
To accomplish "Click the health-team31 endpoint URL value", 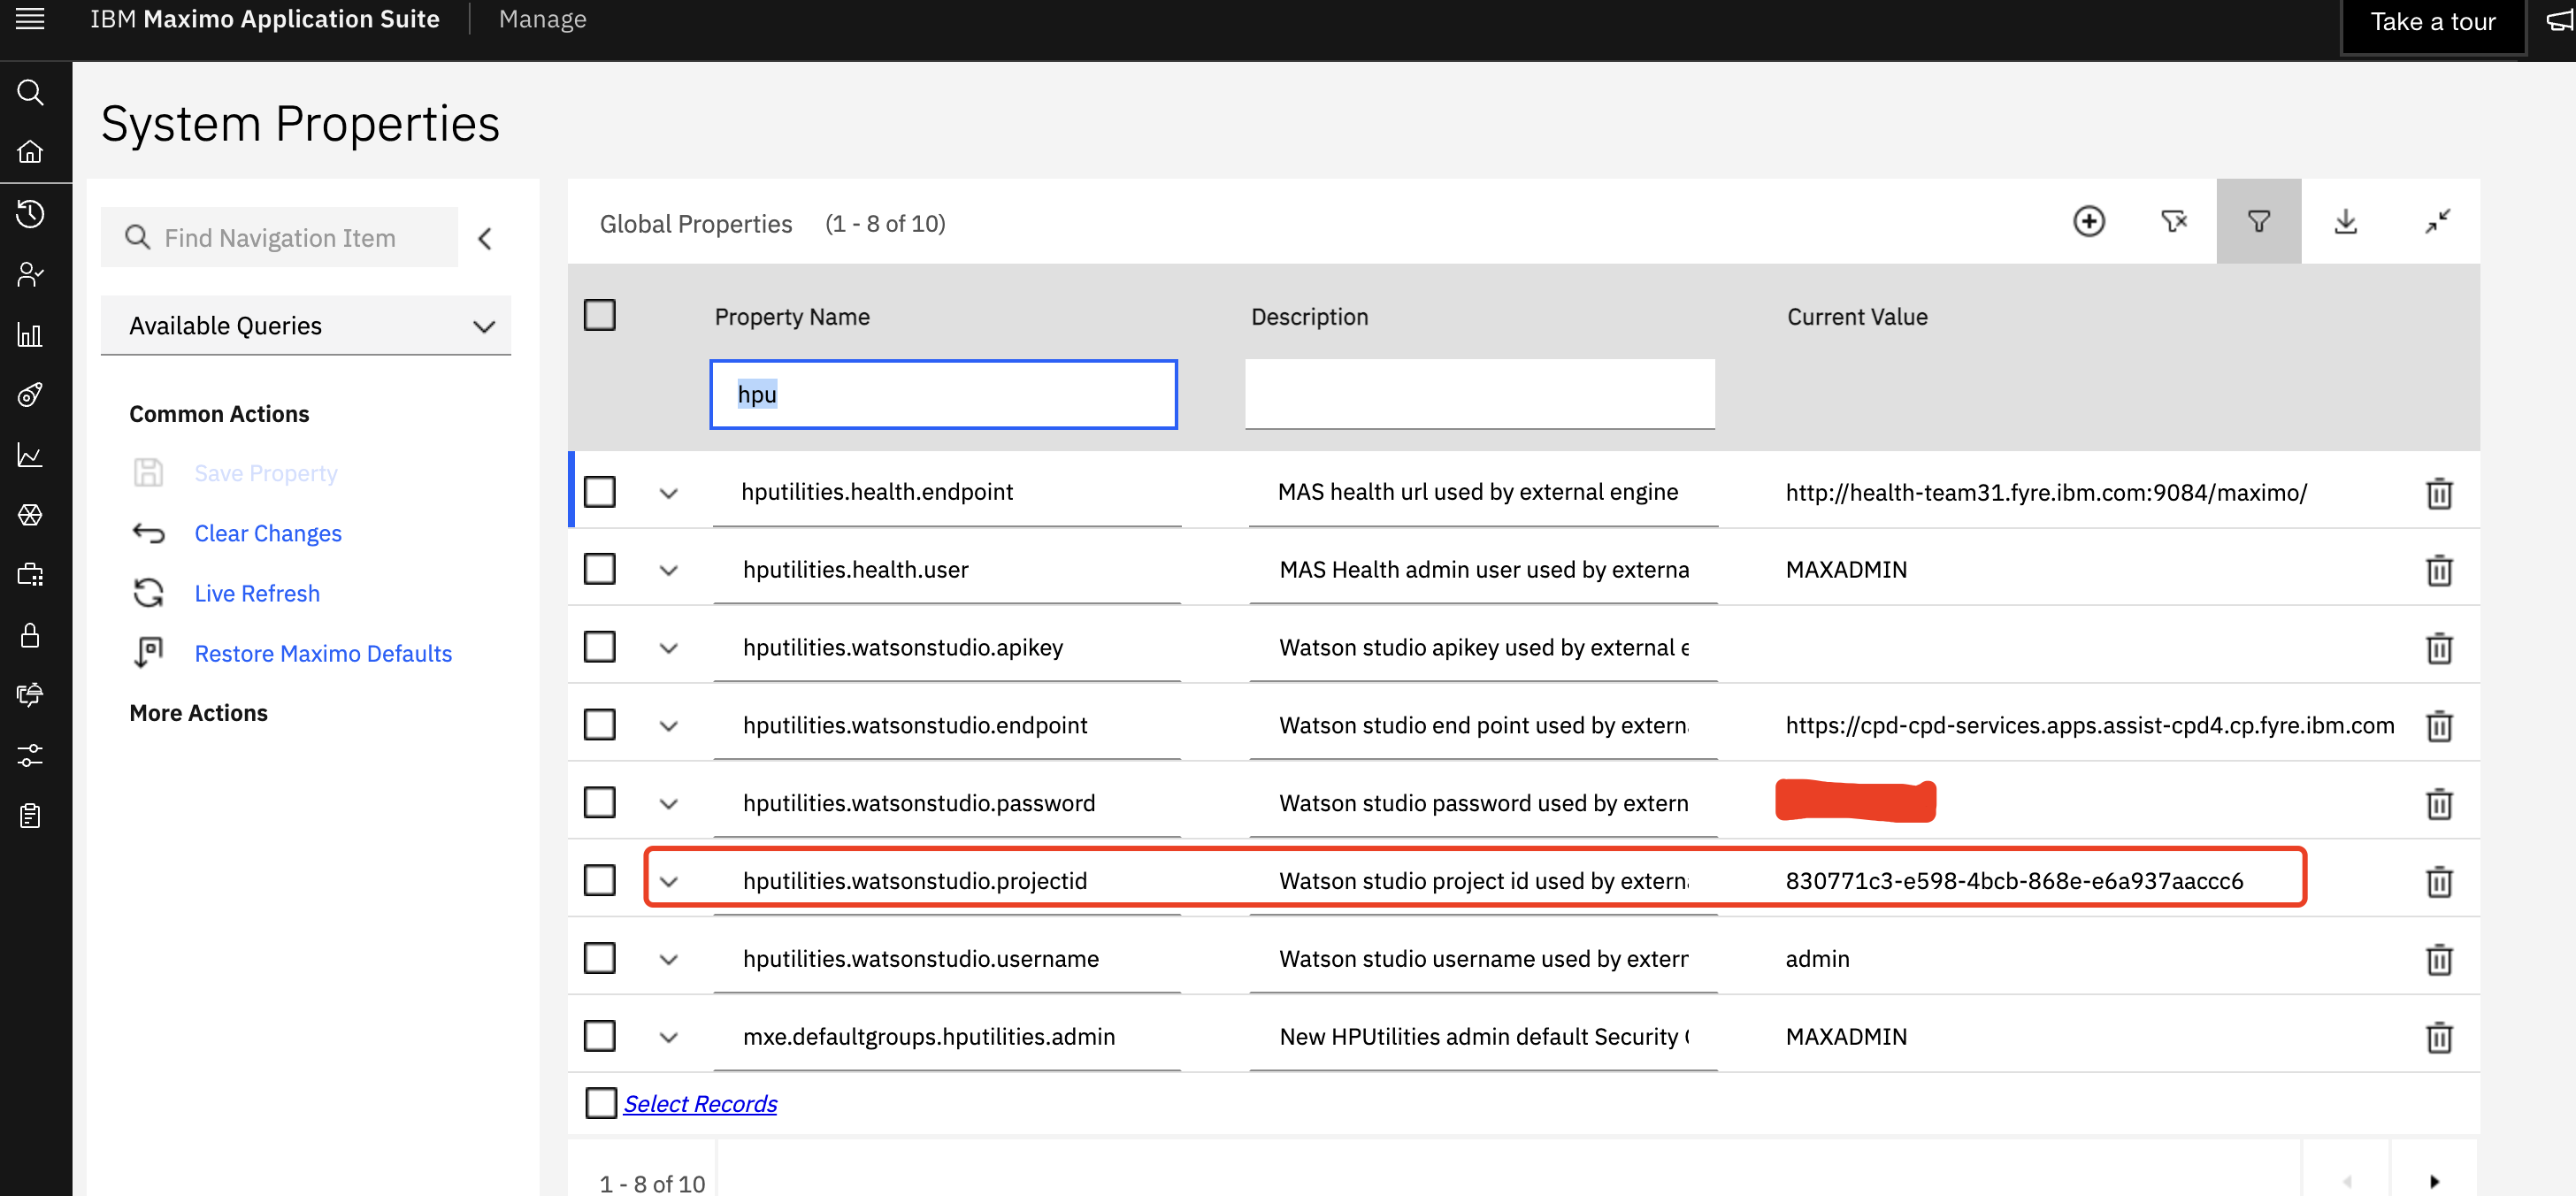I will 2046,492.
